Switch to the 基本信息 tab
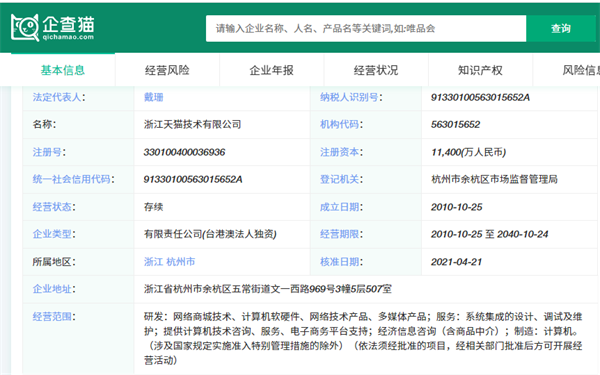The image size is (600, 375). (x=63, y=70)
